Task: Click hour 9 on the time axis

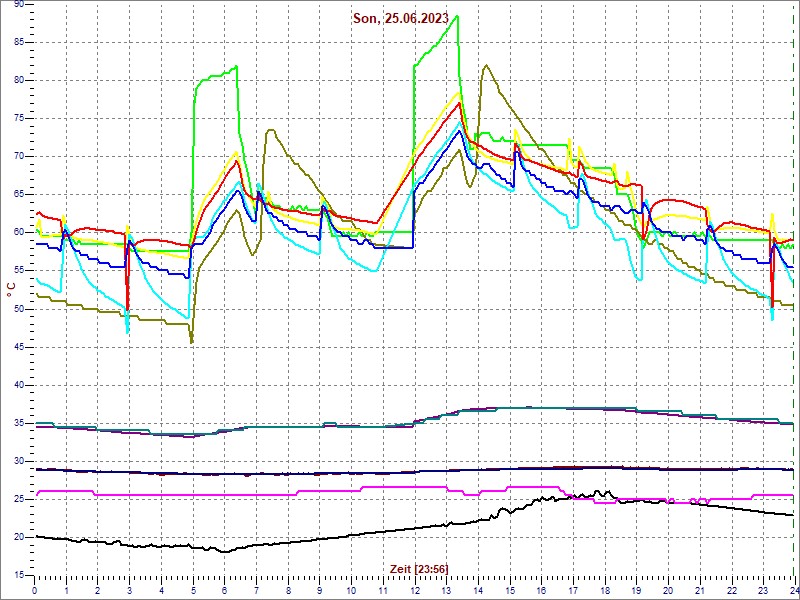Action: pos(320,590)
